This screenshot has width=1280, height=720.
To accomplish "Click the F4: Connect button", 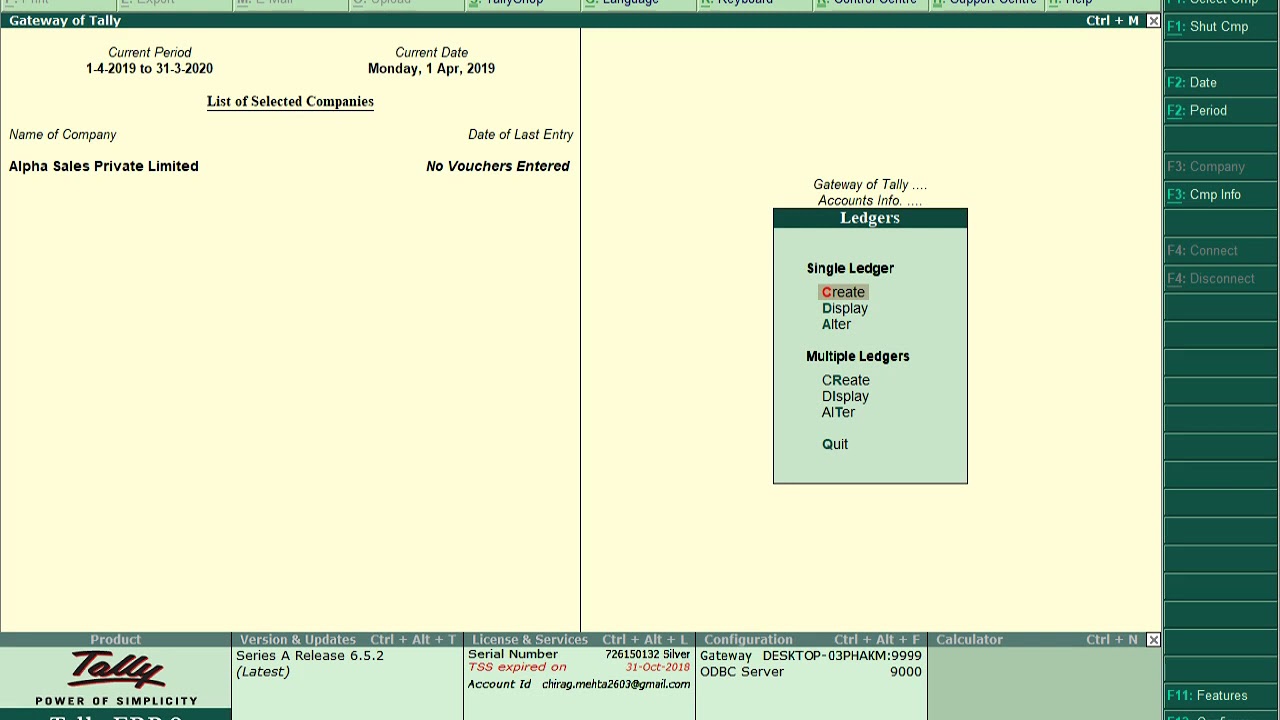I will (x=1221, y=251).
